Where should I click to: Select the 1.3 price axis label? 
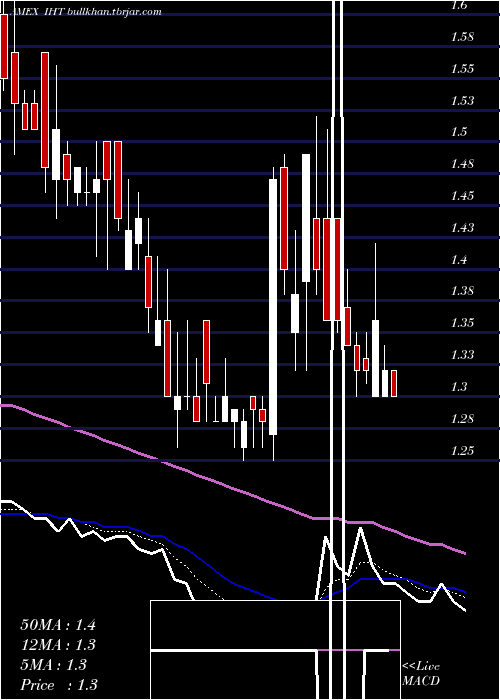[x=460, y=387]
